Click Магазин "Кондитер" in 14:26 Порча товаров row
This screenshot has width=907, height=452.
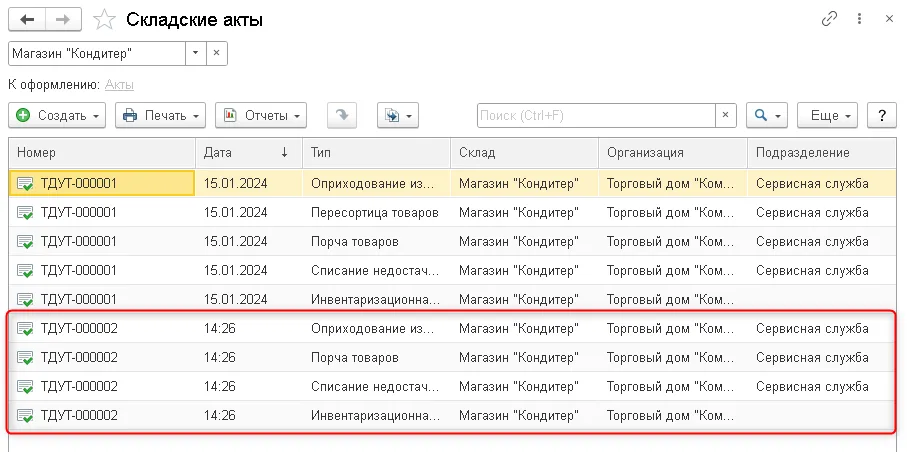pyautogui.click(x=519, y=357)
